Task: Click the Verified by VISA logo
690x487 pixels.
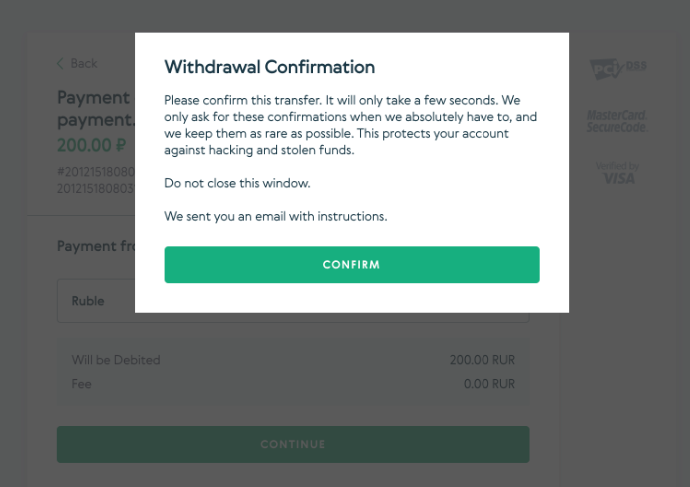Action: tap(618, 173)
